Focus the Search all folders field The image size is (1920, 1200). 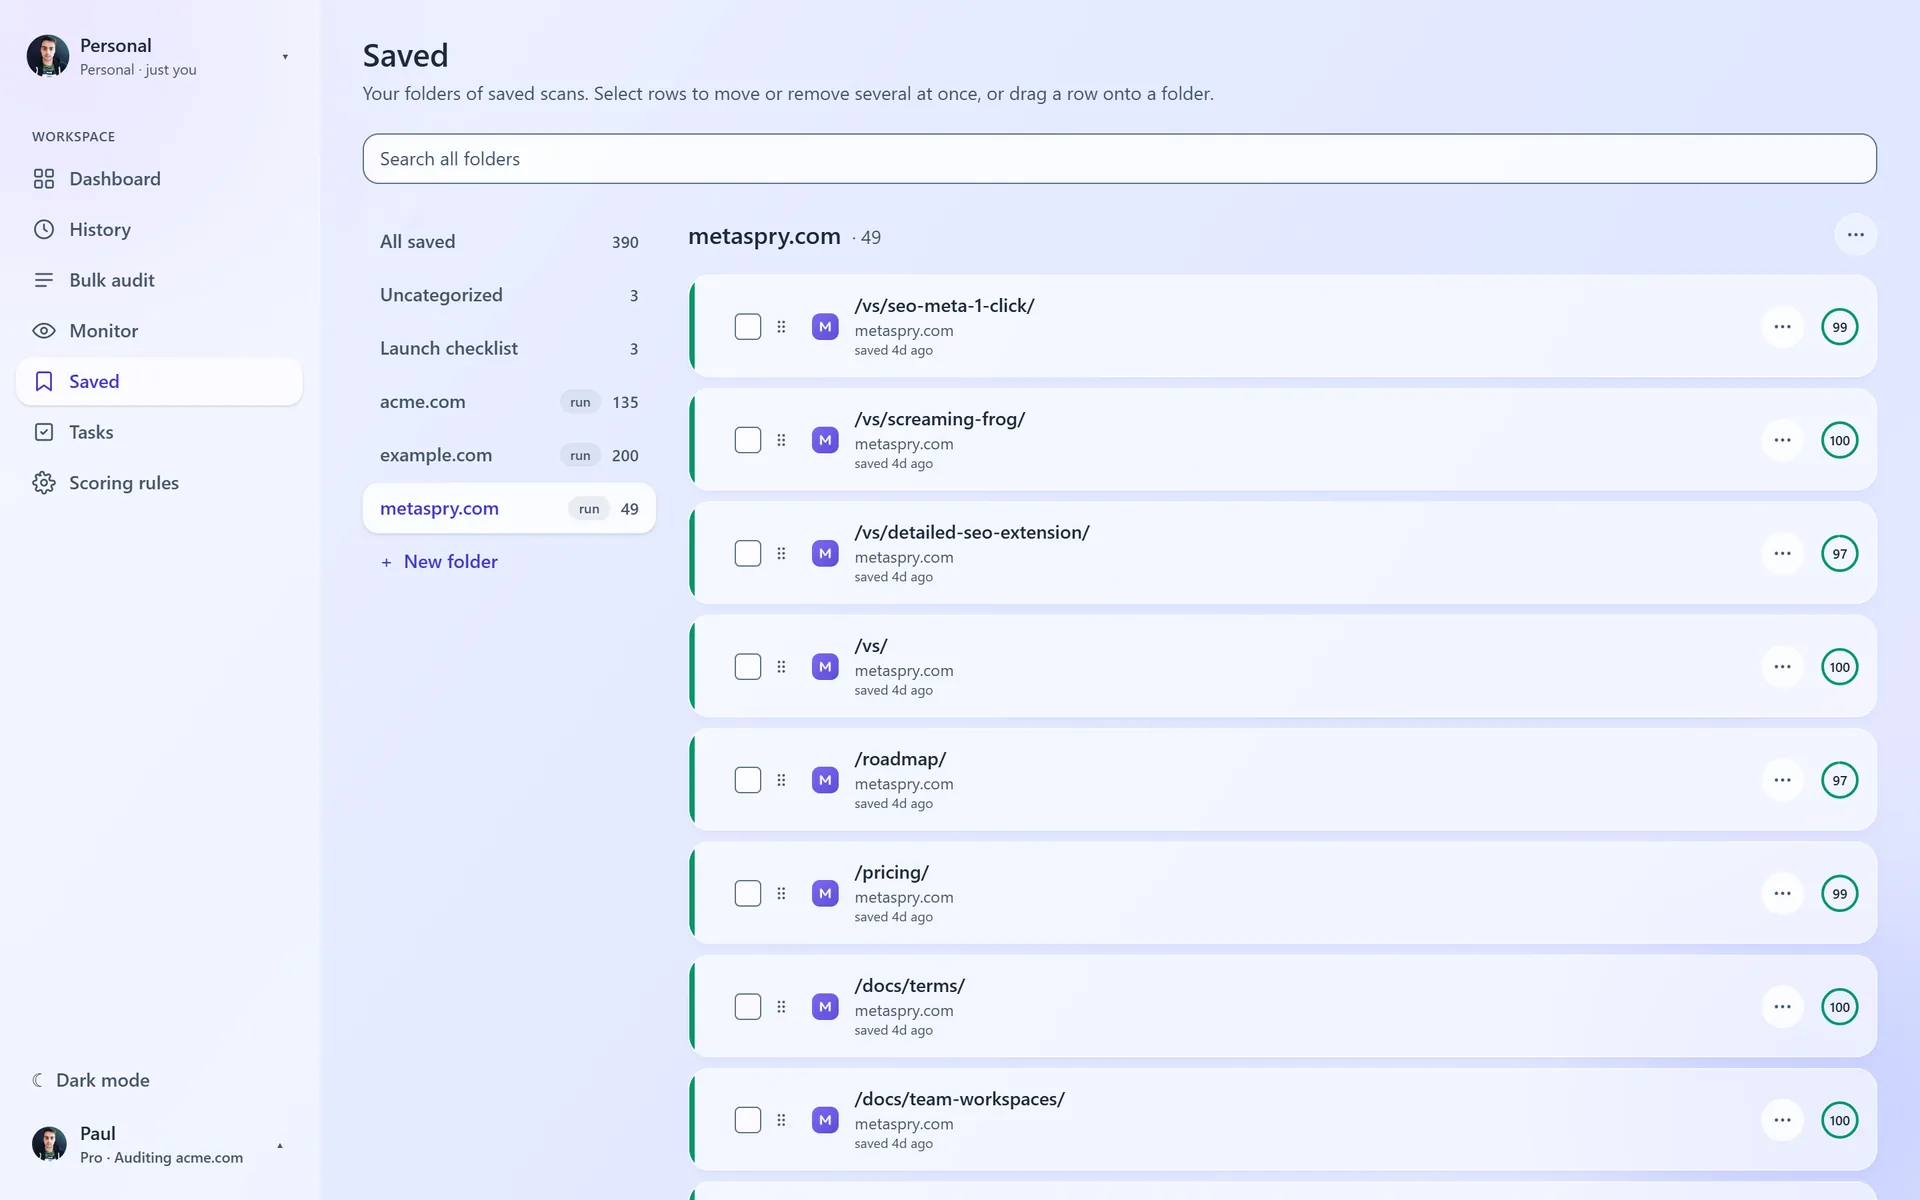1119,159
